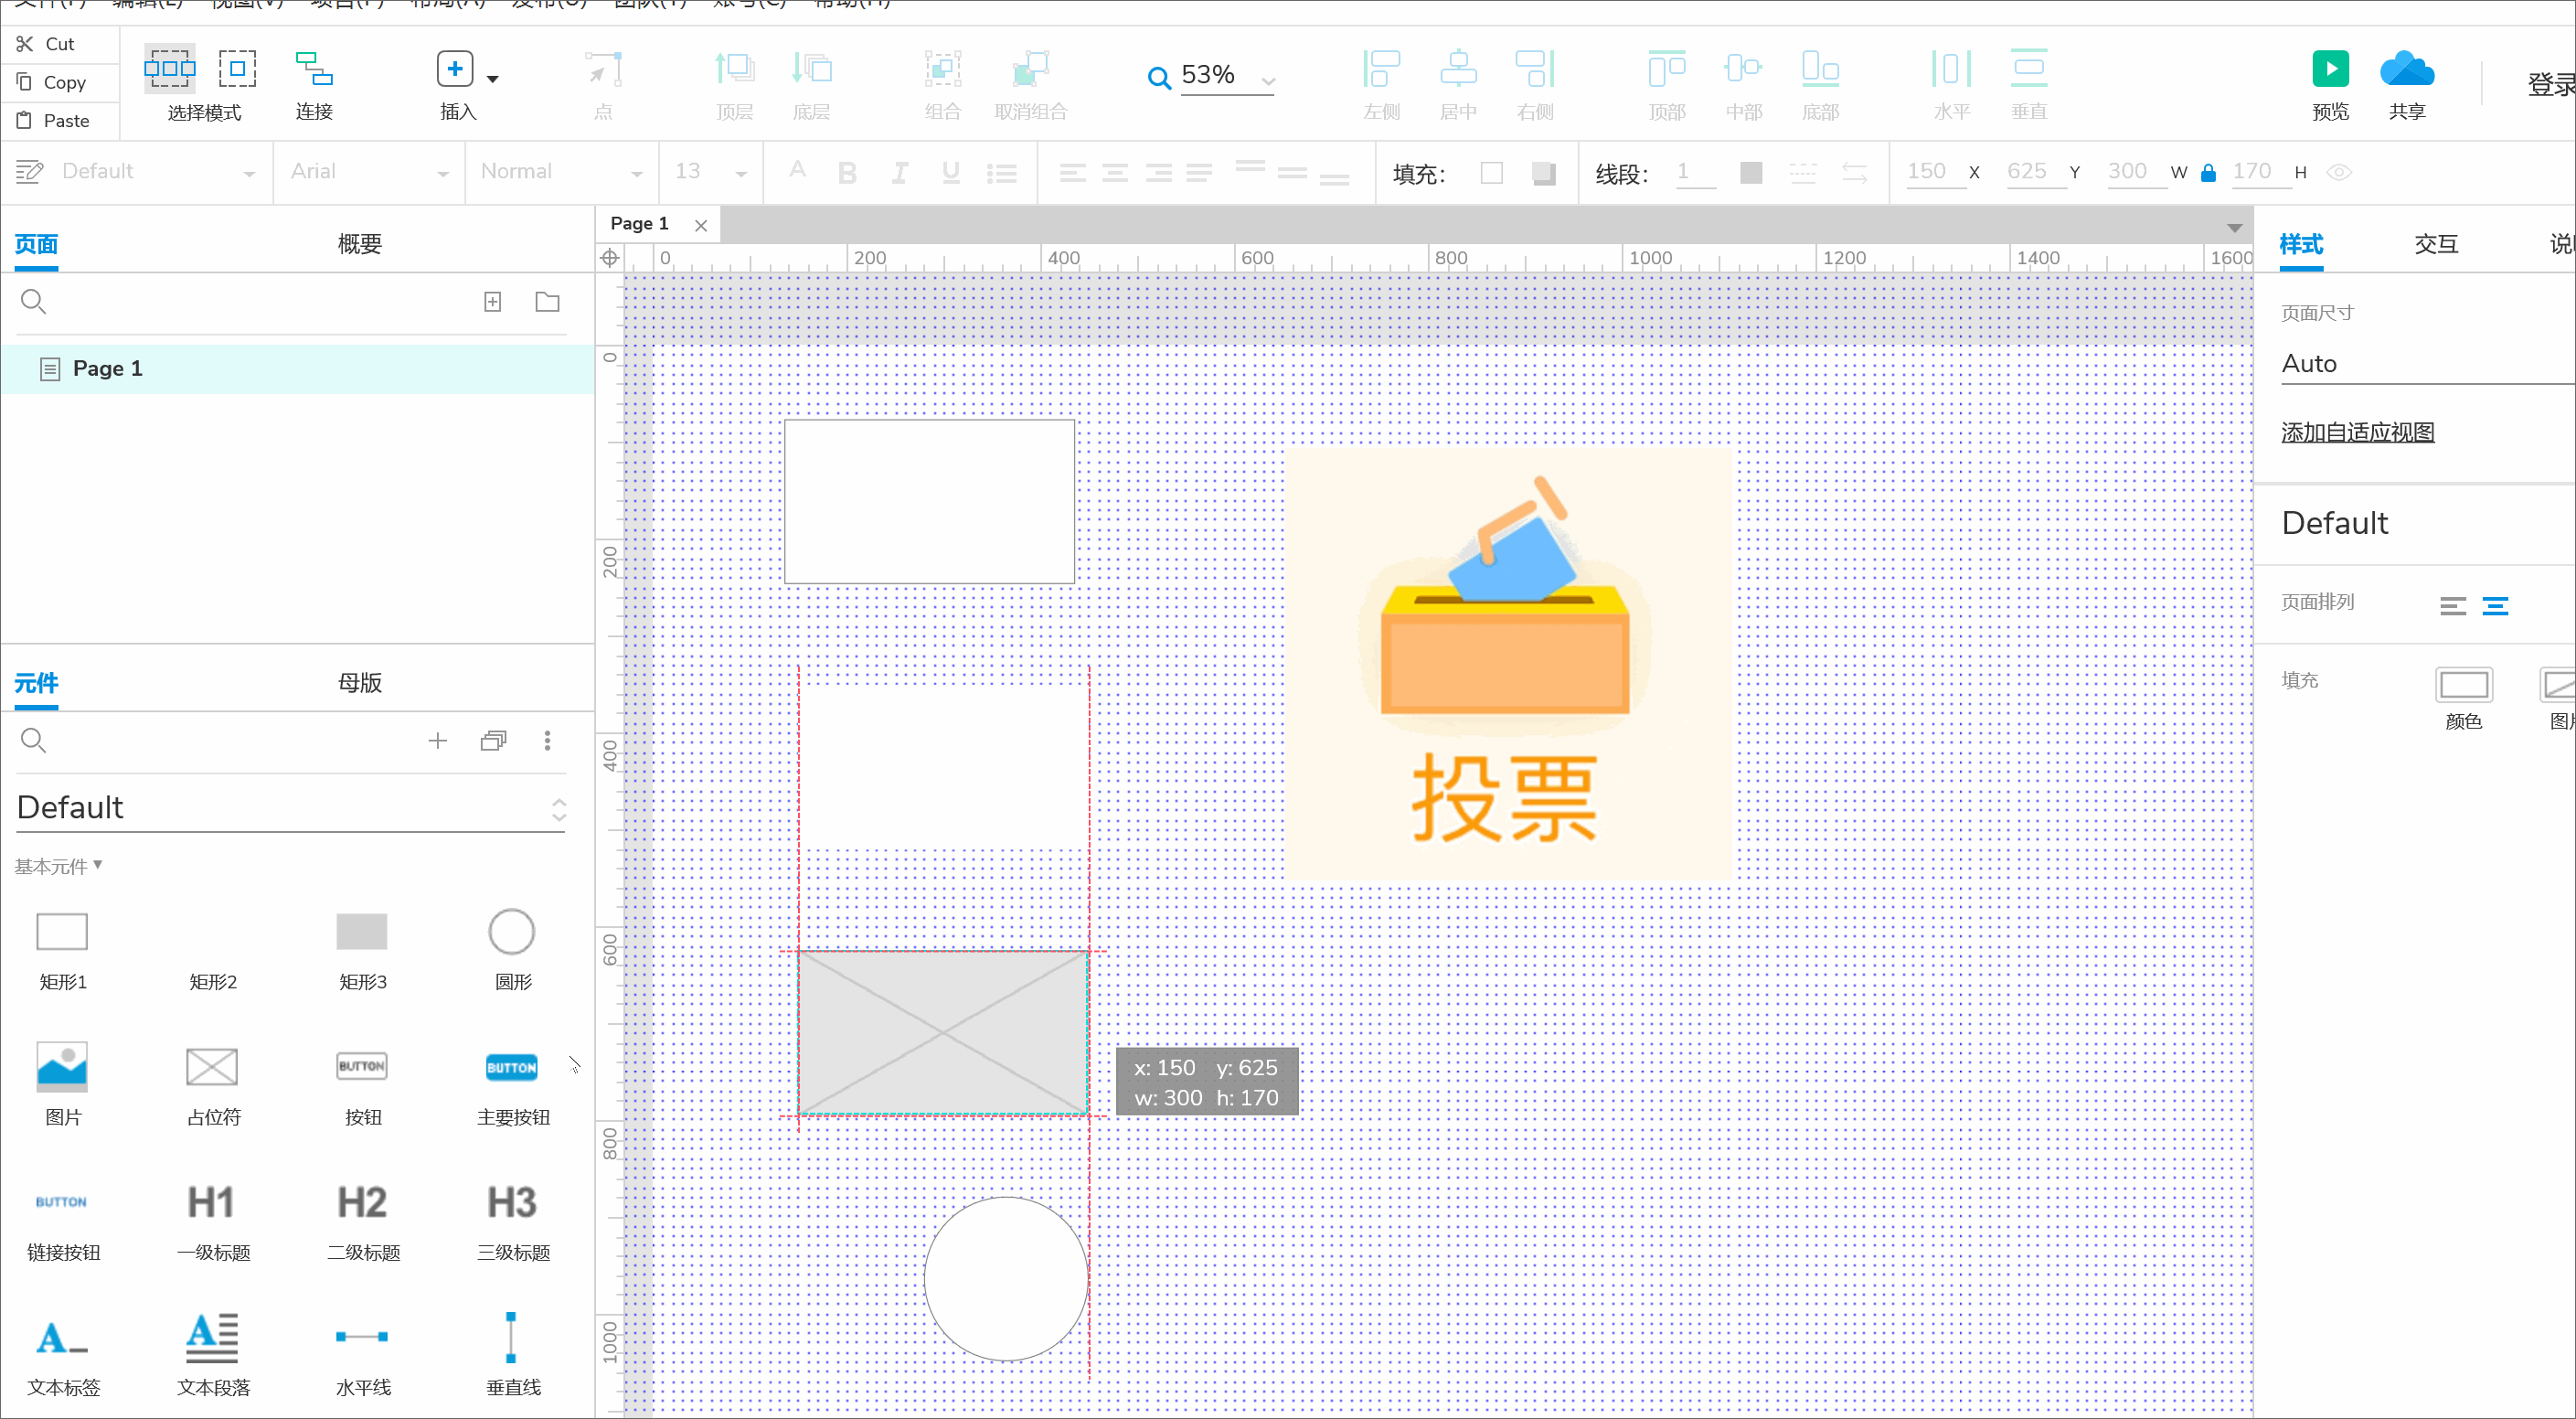
Task: Click the add folder icon in Pages
Action: (547, 301)
